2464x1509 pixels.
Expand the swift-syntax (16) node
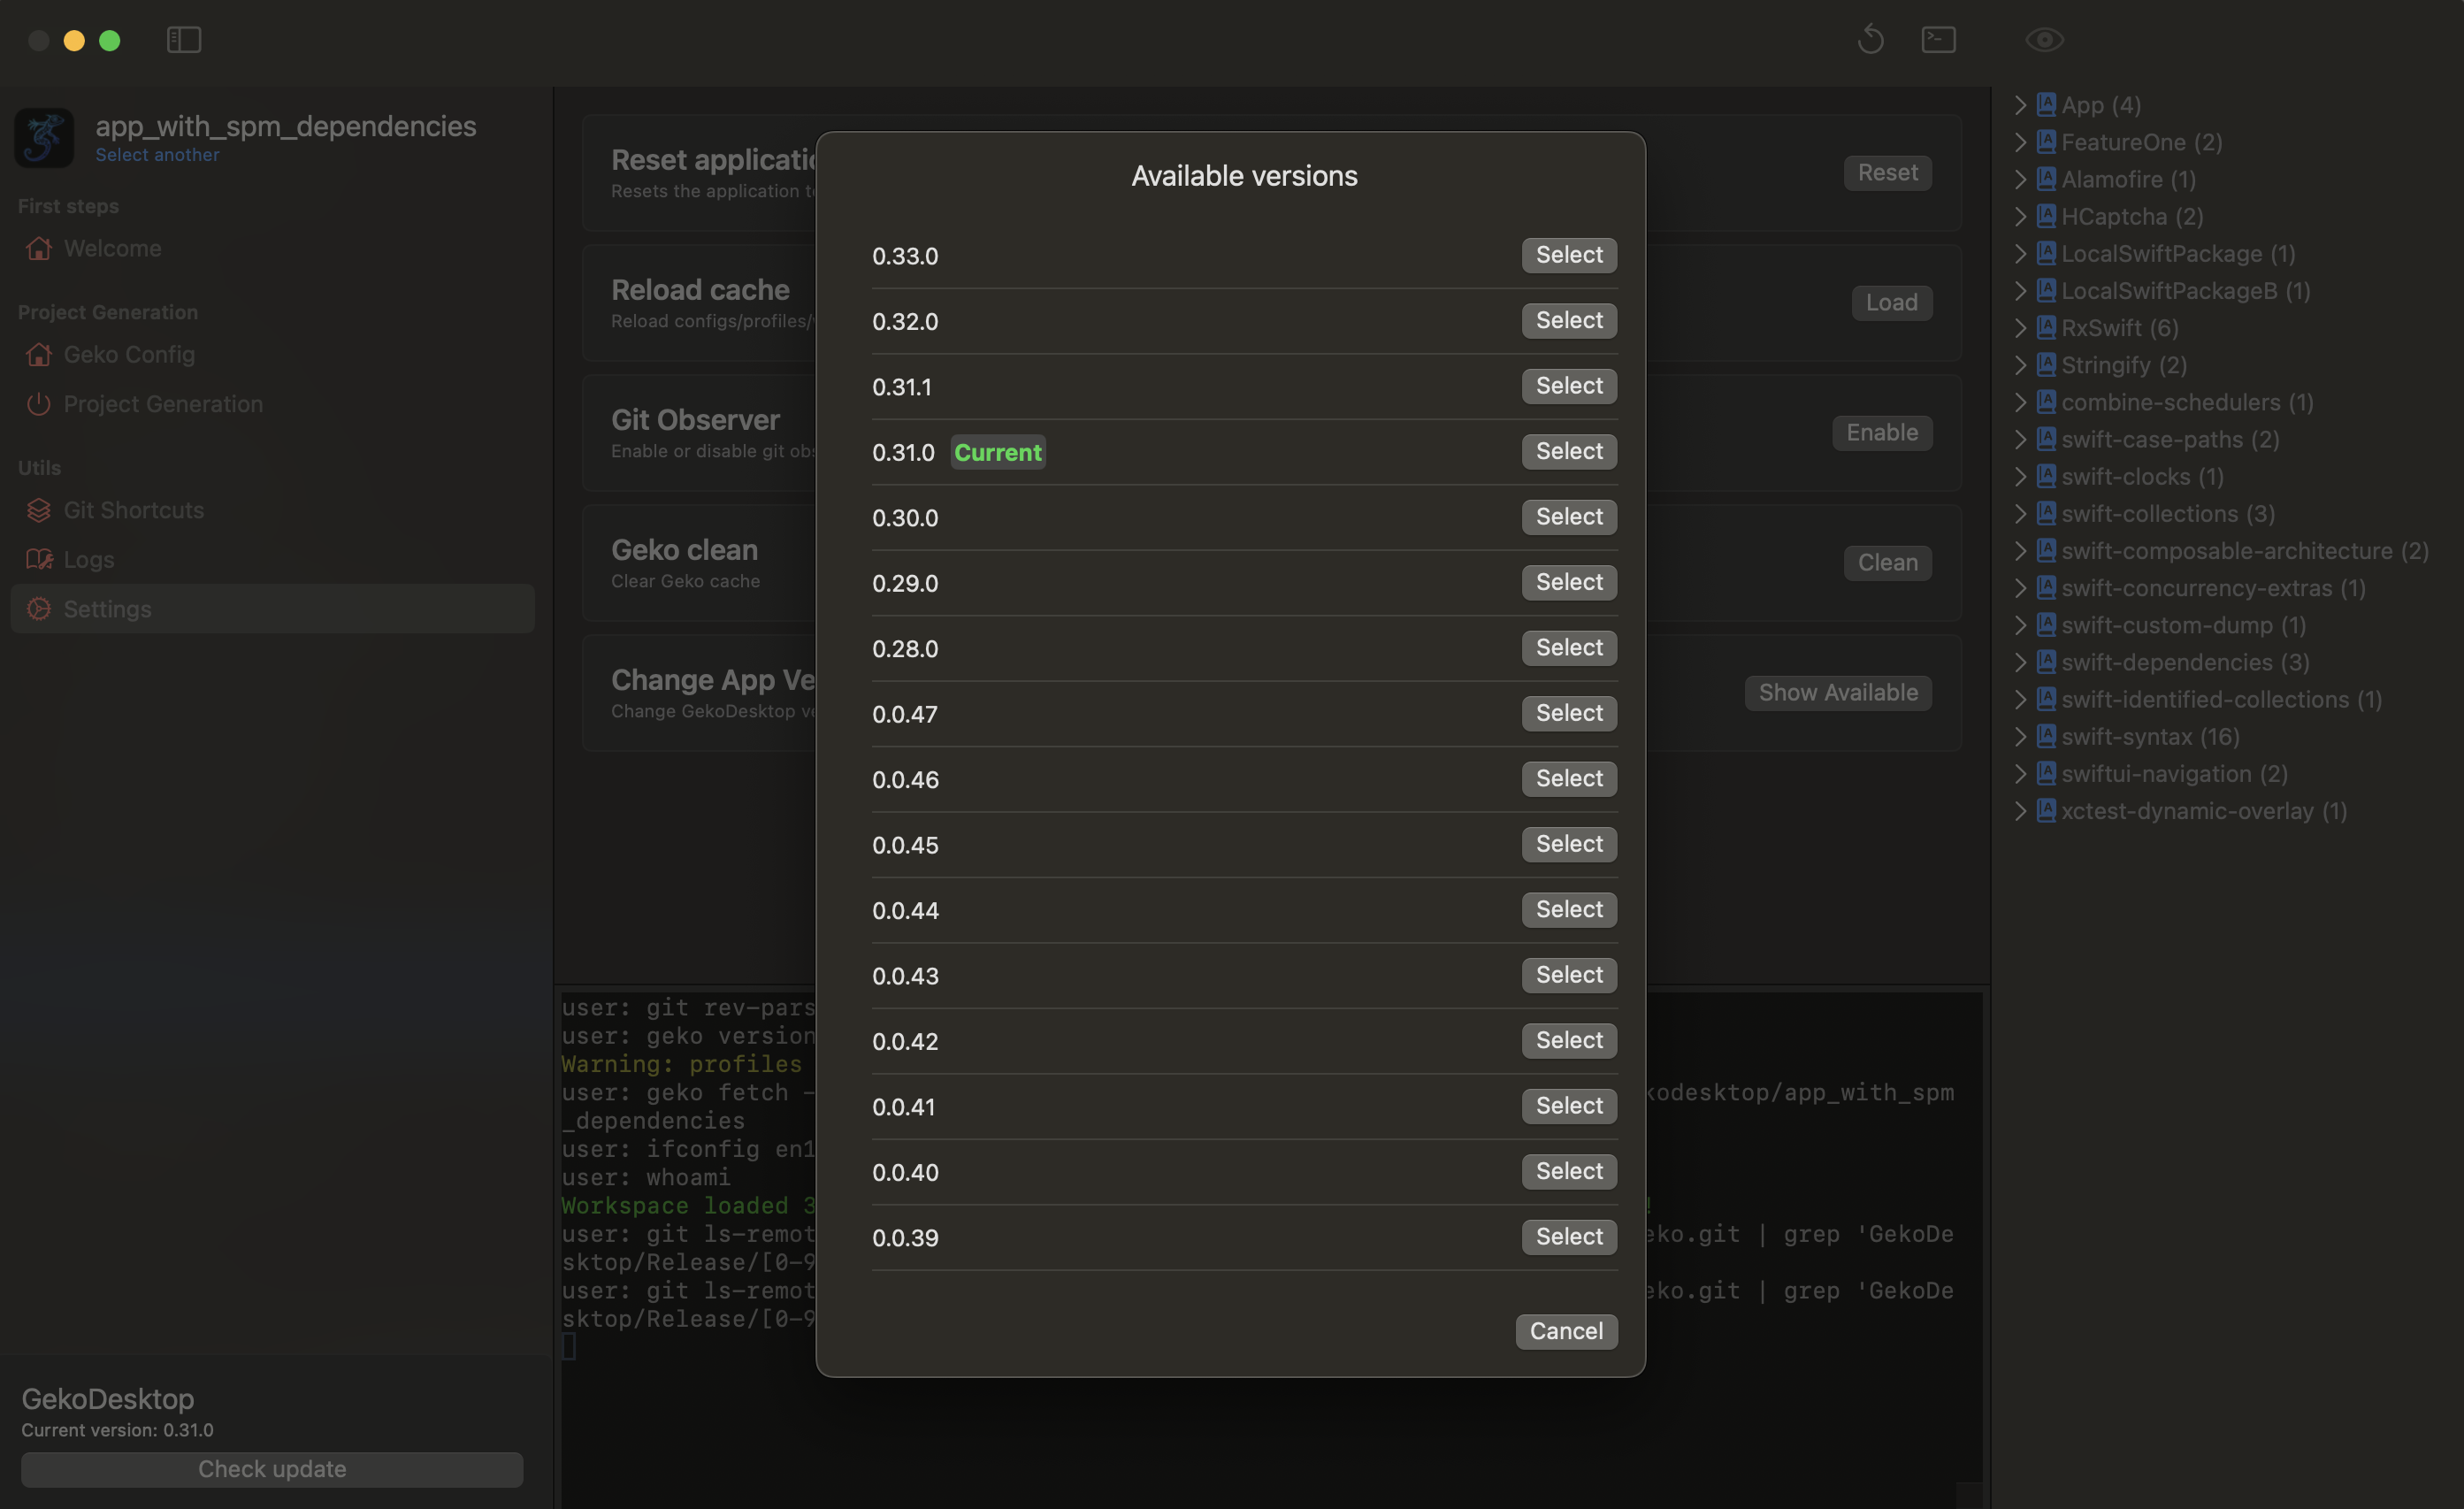2021,737
